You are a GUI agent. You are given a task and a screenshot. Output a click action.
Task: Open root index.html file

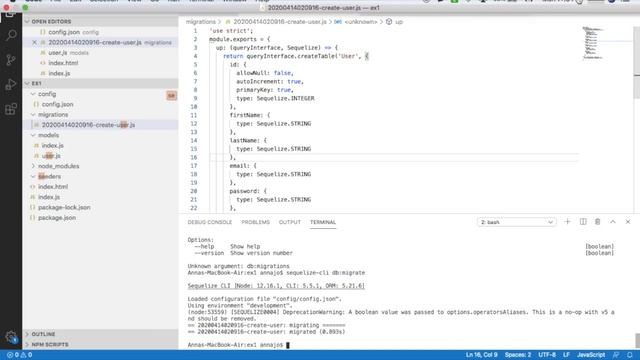click(x=100, y=187)
